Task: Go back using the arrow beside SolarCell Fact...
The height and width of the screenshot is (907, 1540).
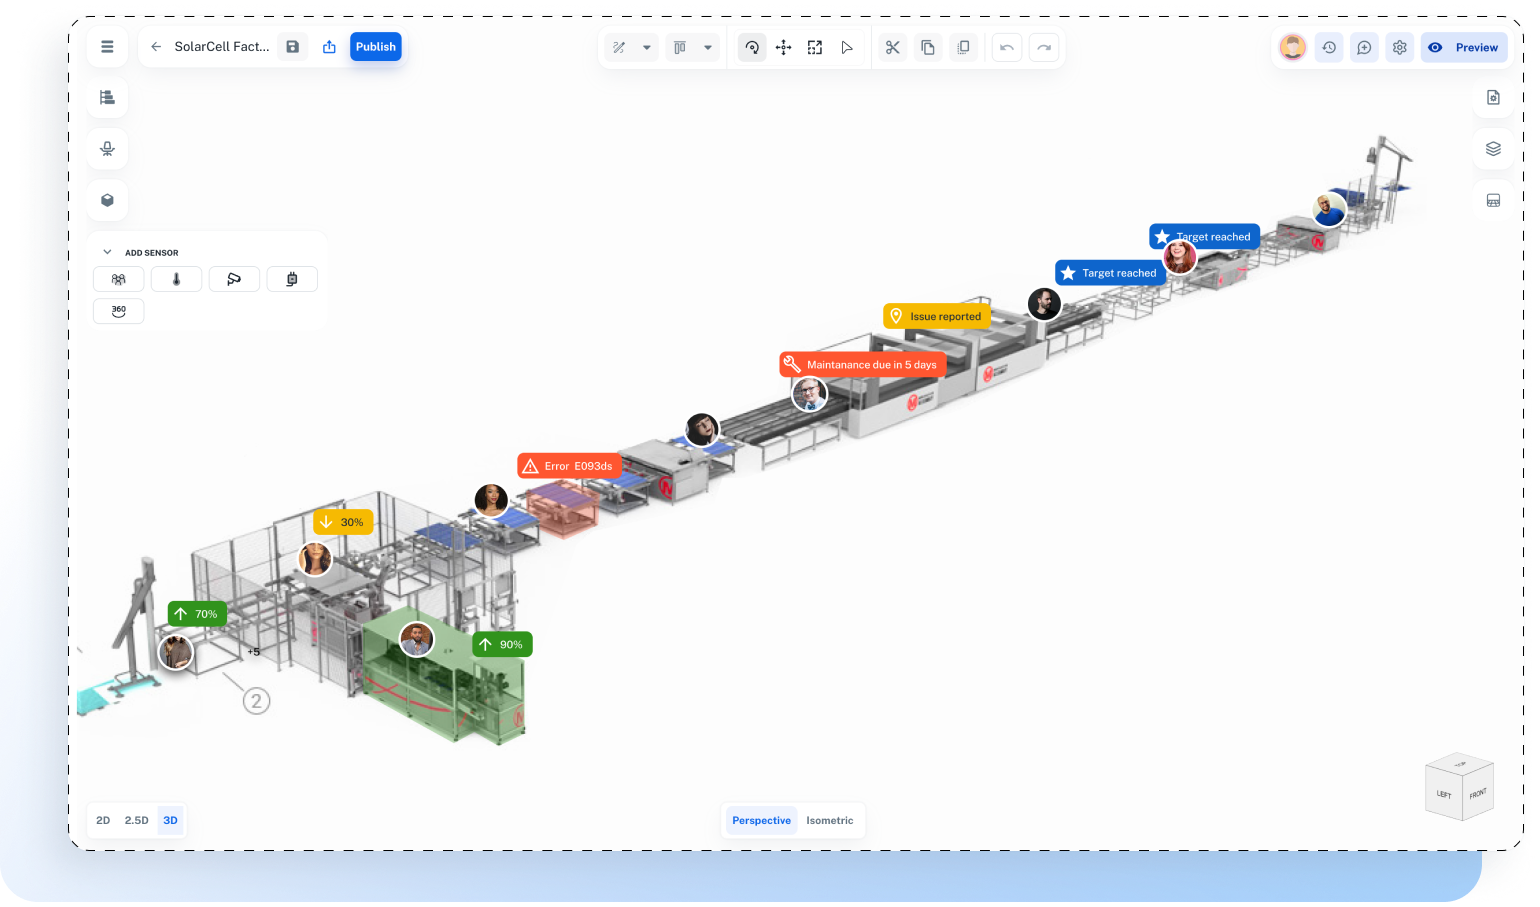Action: pos(156,47)
